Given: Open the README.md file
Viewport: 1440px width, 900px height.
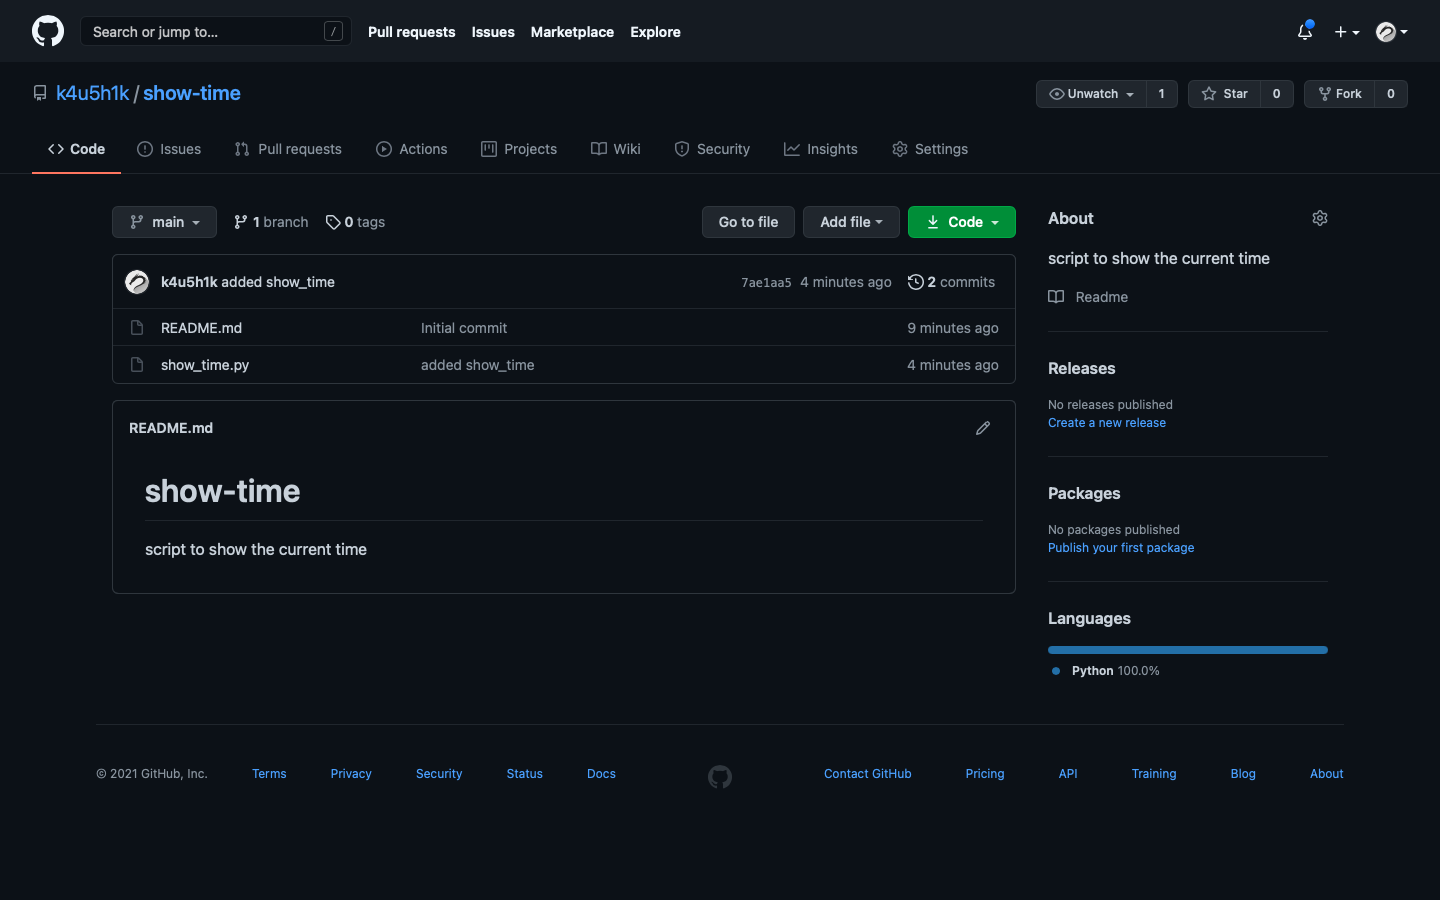Looking at the screenshot, I should pos(201,328).
